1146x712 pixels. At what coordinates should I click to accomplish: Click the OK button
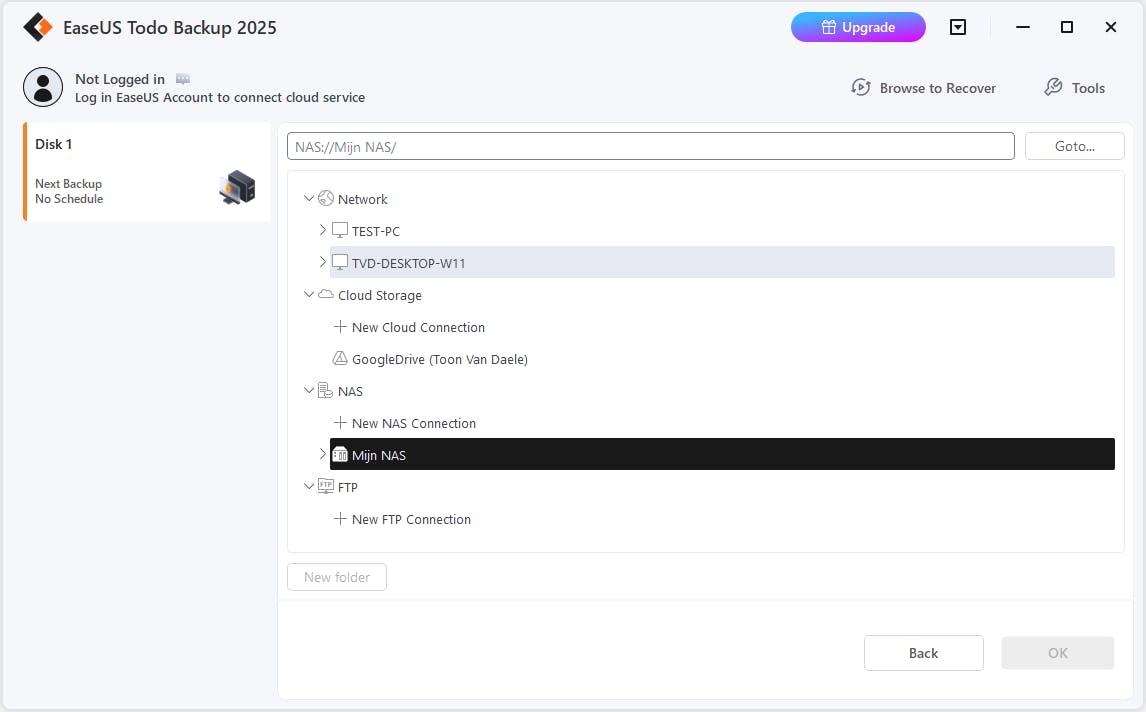click(x=1058, y=653)
